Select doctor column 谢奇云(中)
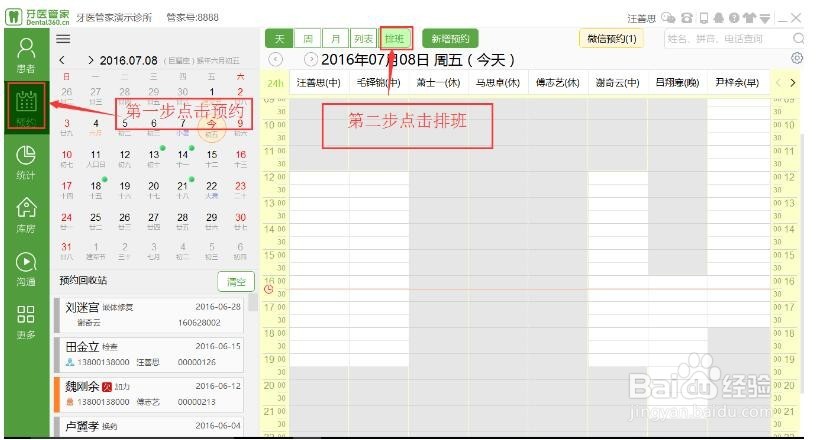820x440 pixels. coord(618,83)
